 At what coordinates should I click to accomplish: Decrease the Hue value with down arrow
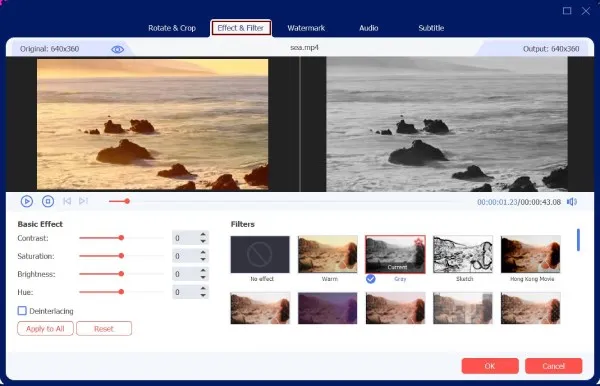click(x=203, y=295)
